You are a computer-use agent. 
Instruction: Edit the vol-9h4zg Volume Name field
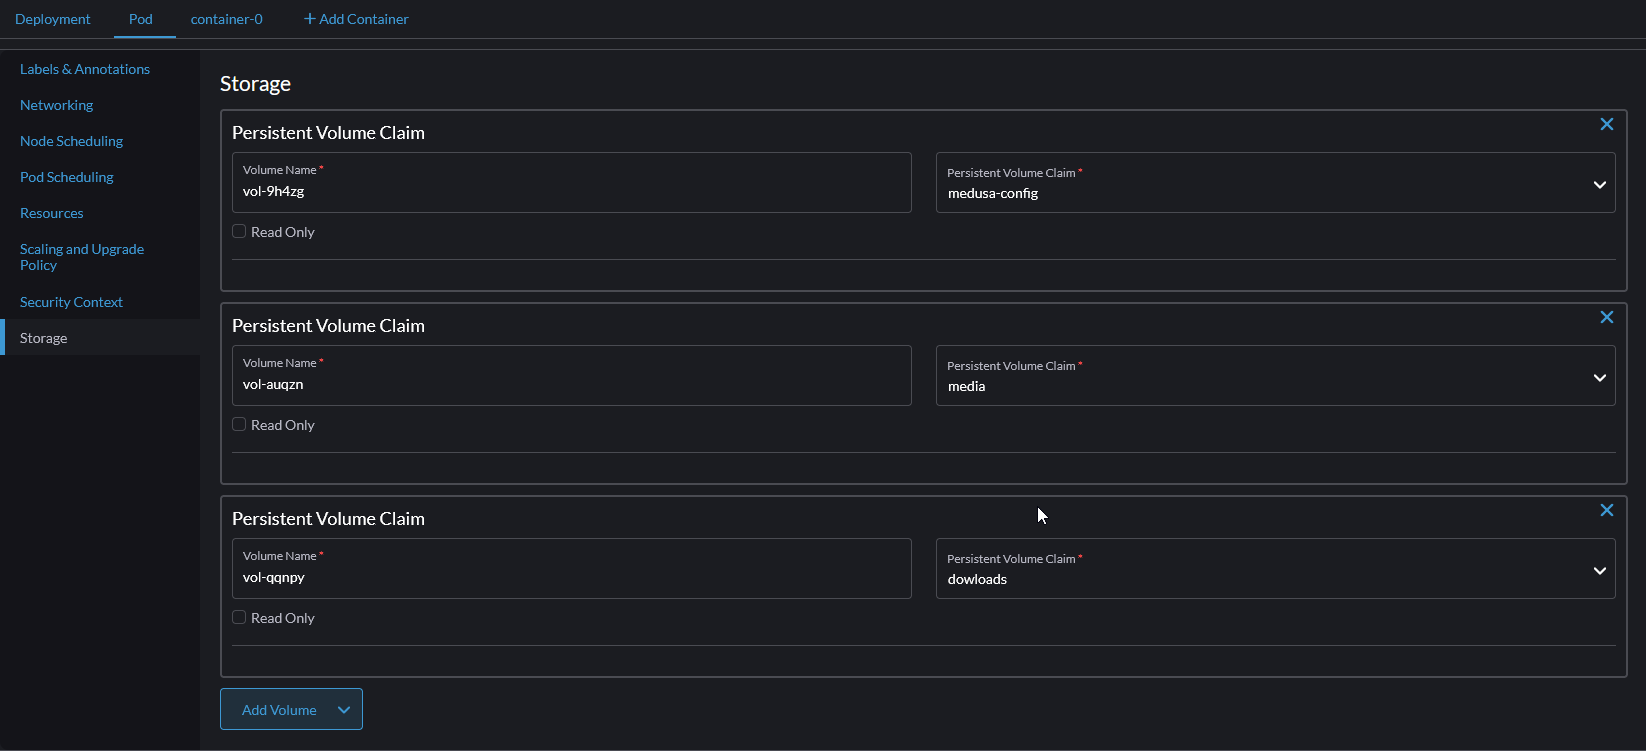(x=571, y=191)
